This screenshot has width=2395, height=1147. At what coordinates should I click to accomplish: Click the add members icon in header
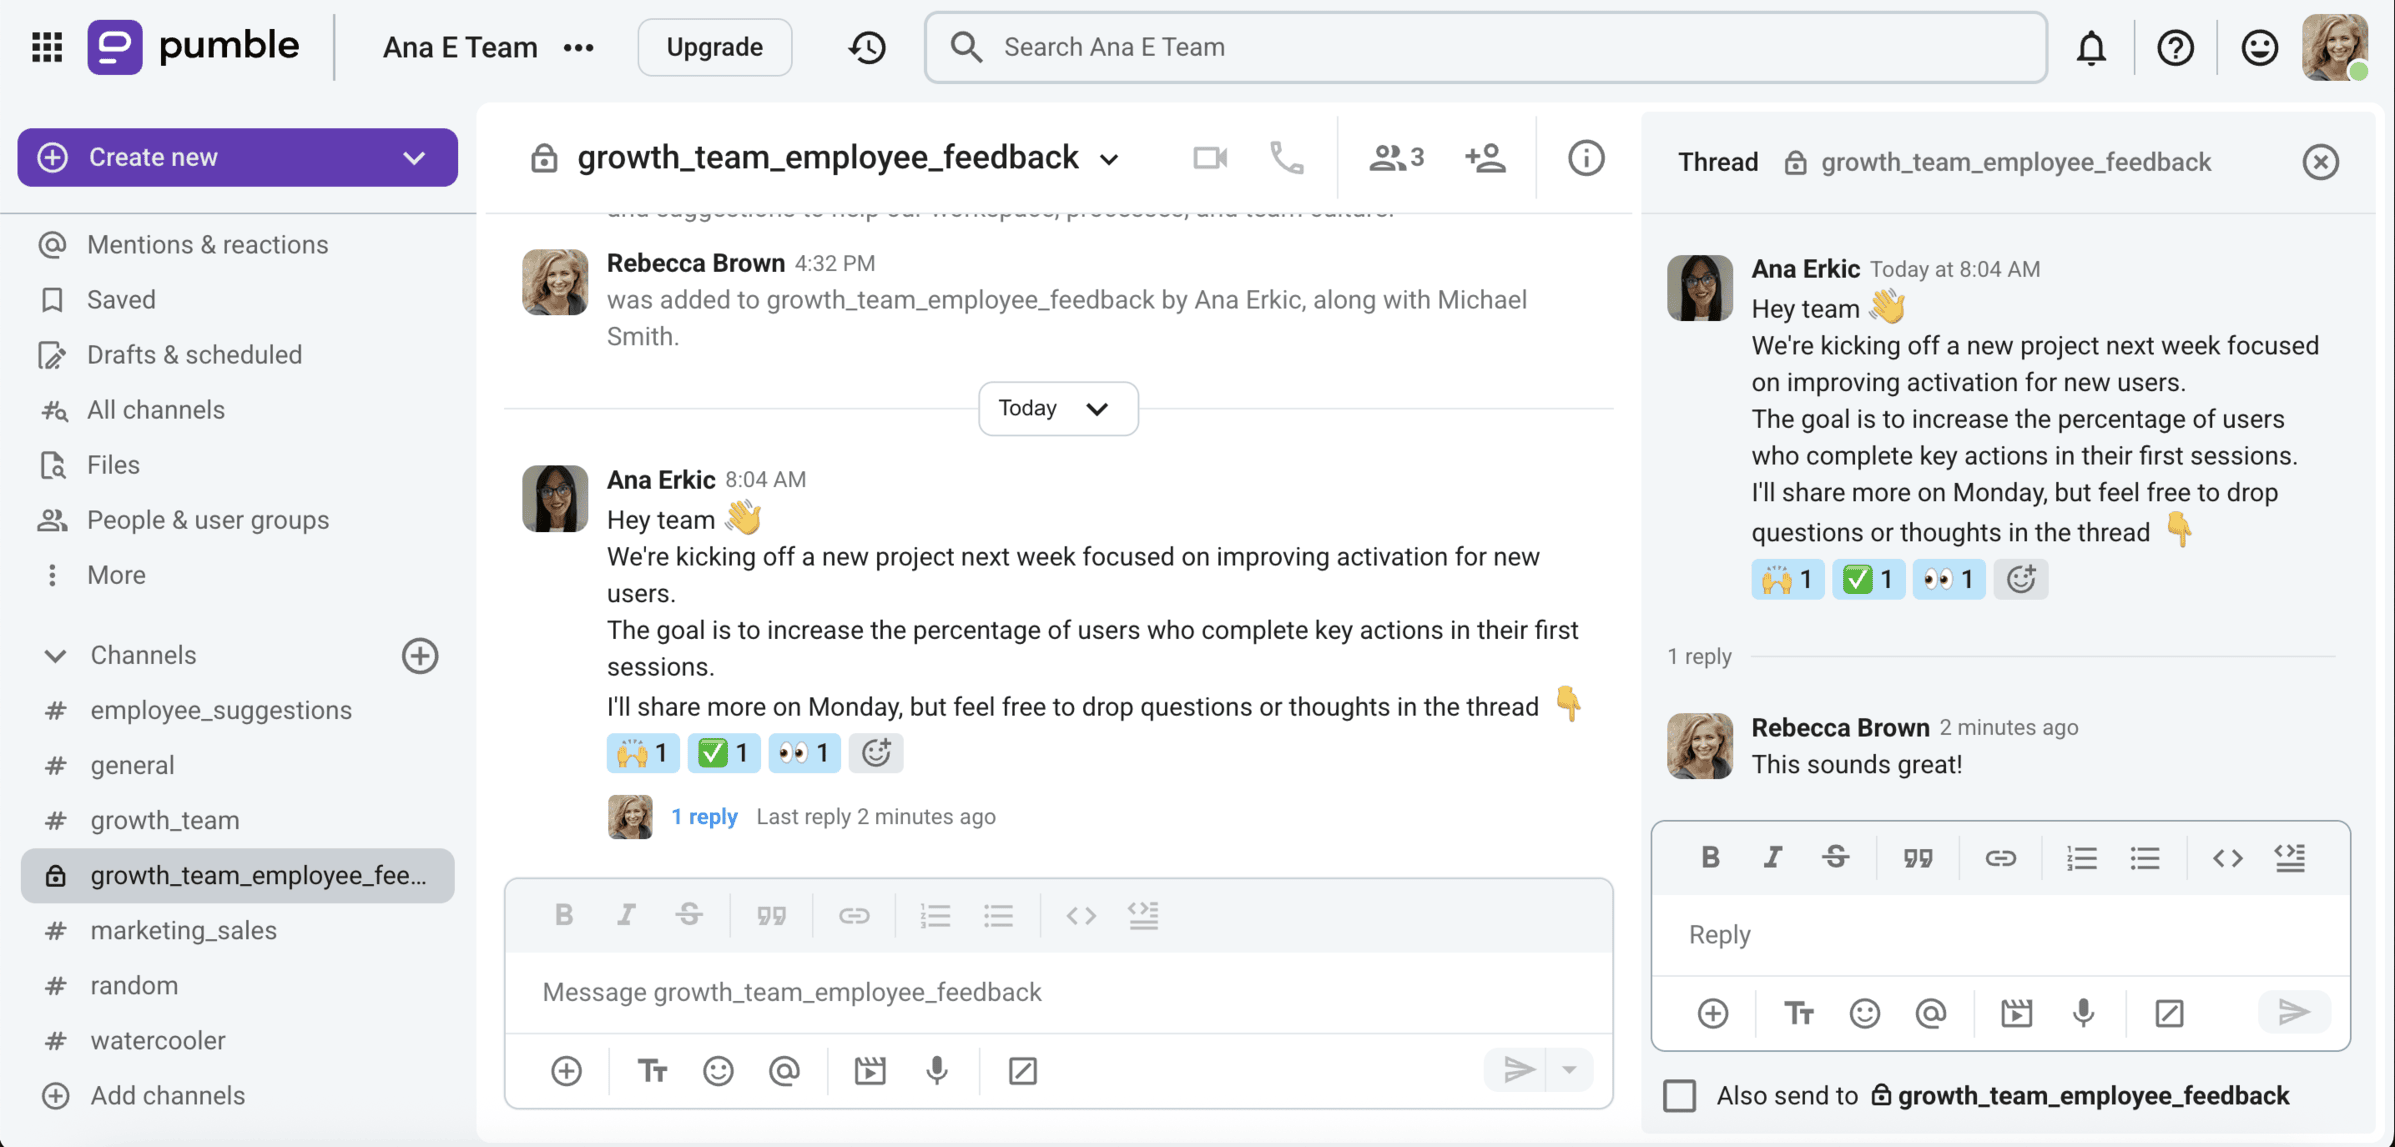(x=1485, y=158)
